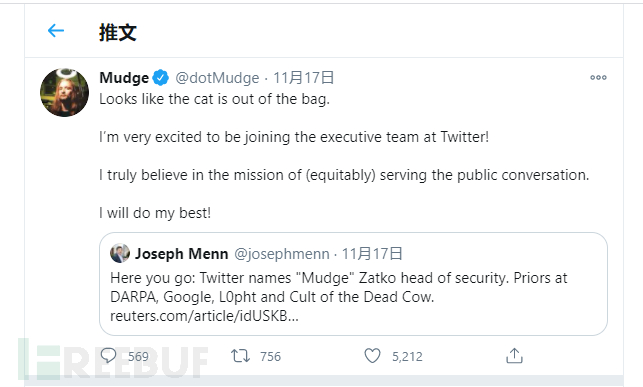
Task: Visit the @josephmenn handle
Action: [x=282, y=254]
